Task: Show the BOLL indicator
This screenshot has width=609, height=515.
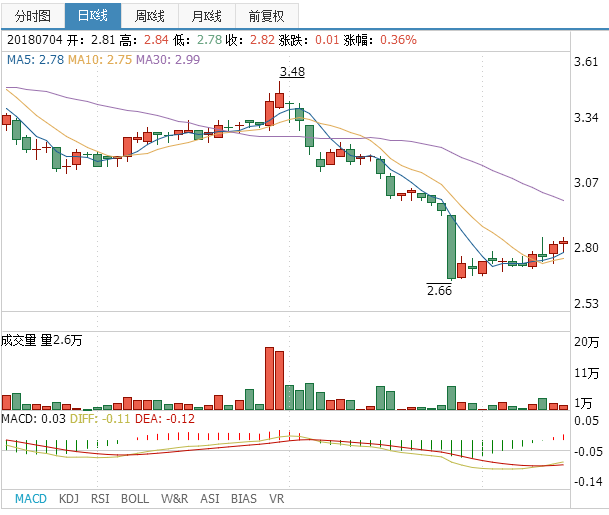Action: click(135, 499)
